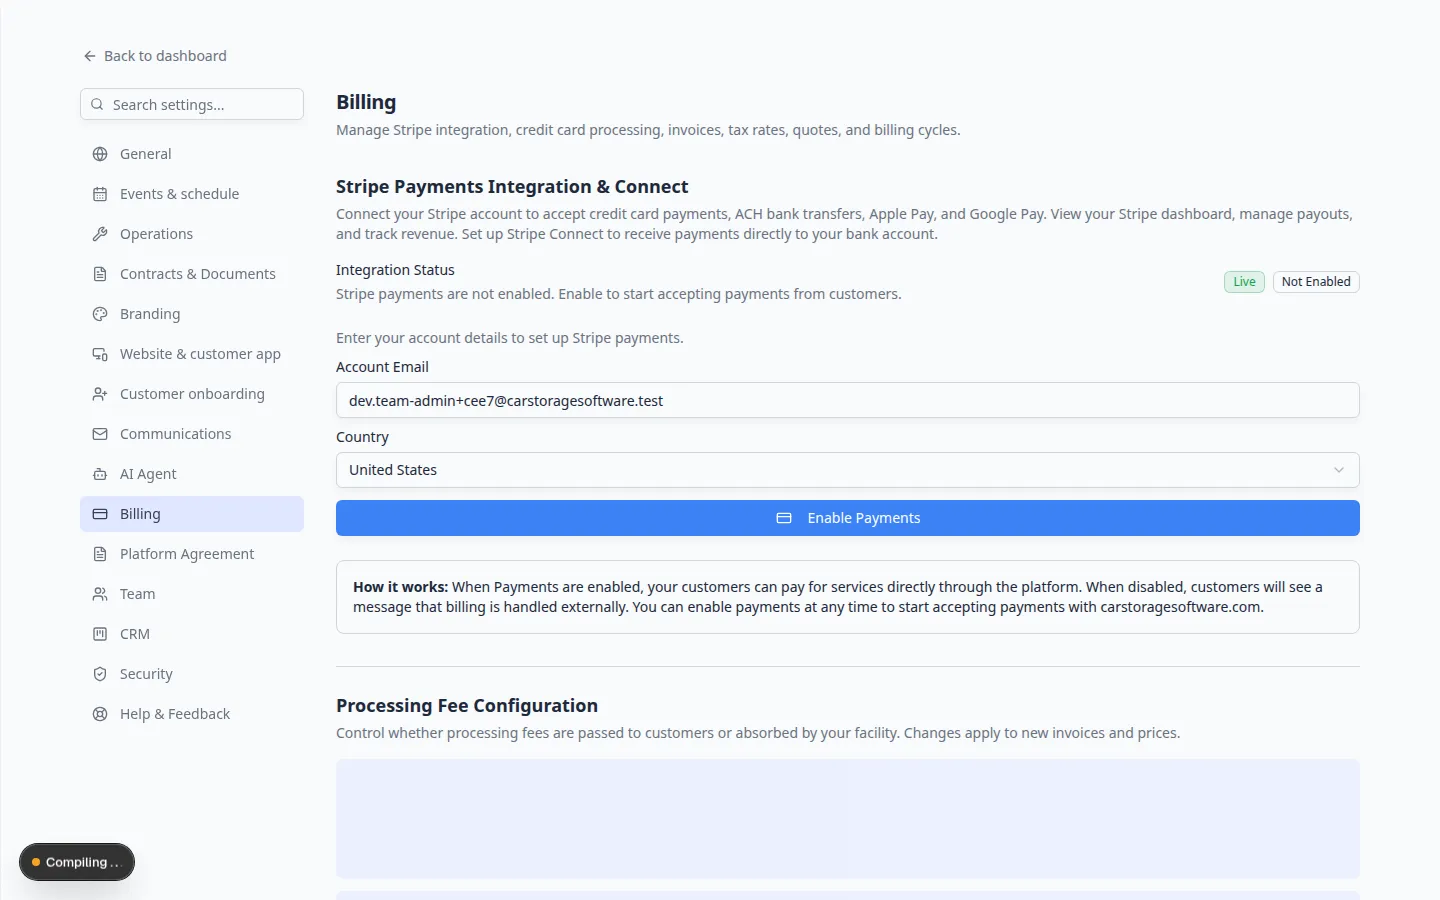Open Branding settings
1440x900 pixels.
click(x=192, y=314)
